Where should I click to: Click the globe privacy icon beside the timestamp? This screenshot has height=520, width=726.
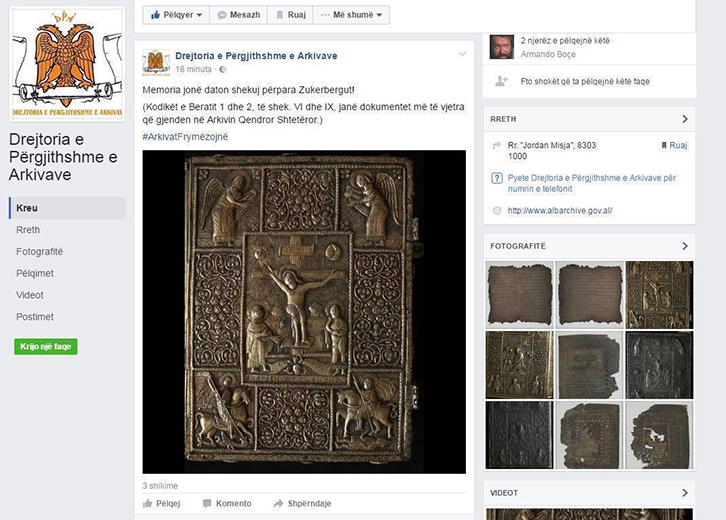pos(223,69)
